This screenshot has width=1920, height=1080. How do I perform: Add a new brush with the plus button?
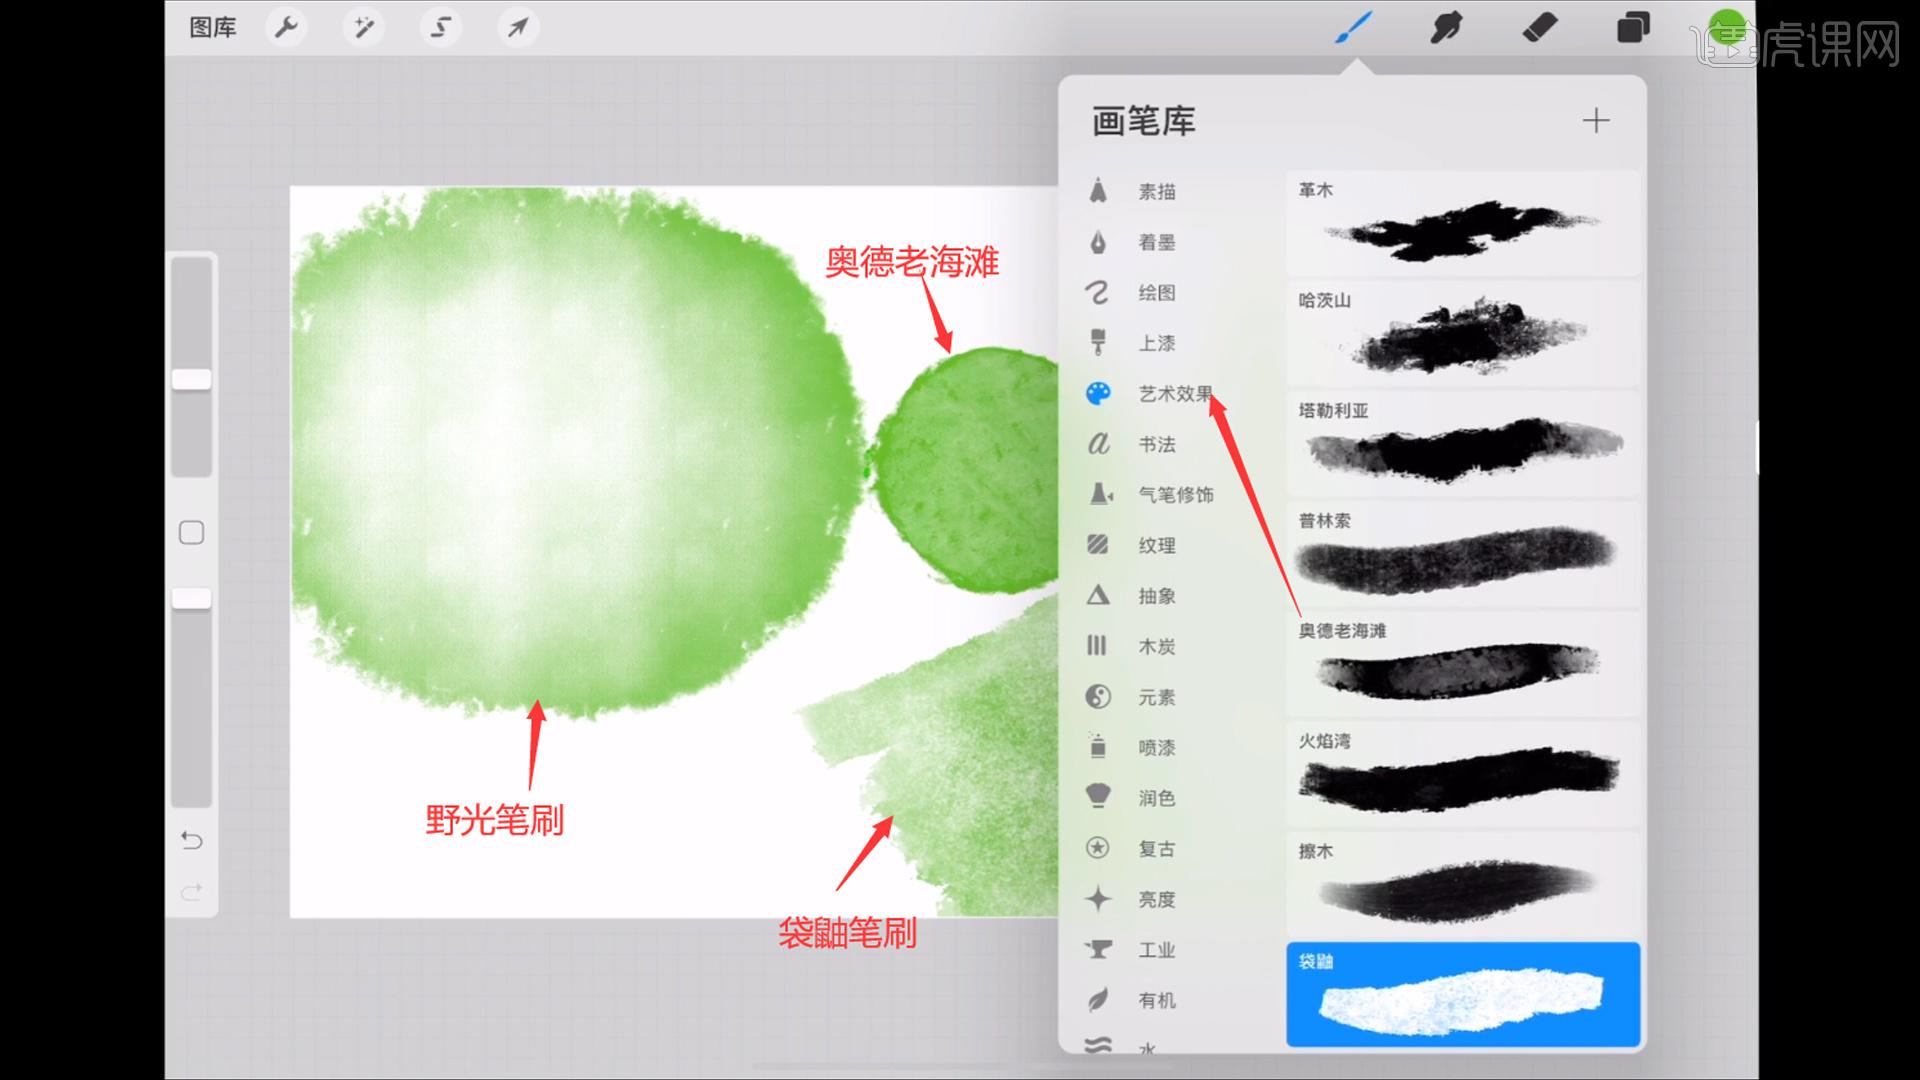[1597, 121]
